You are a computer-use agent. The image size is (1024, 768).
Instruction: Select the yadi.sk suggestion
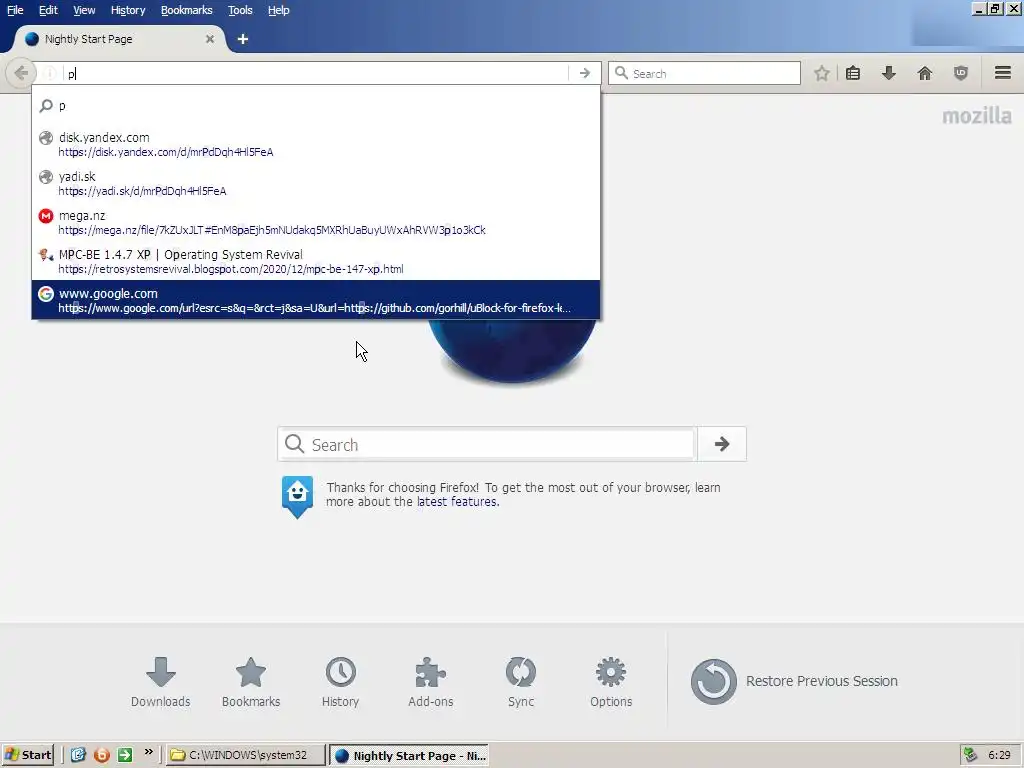coord(316,184)
